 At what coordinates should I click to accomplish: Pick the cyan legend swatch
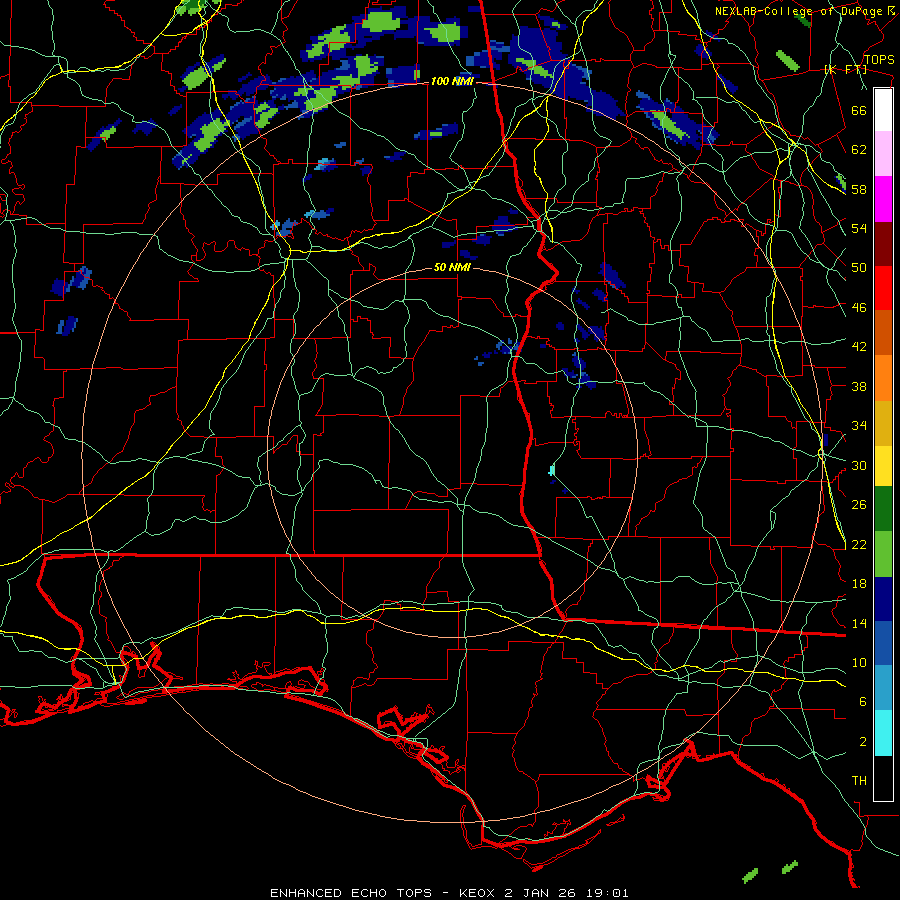883,733
